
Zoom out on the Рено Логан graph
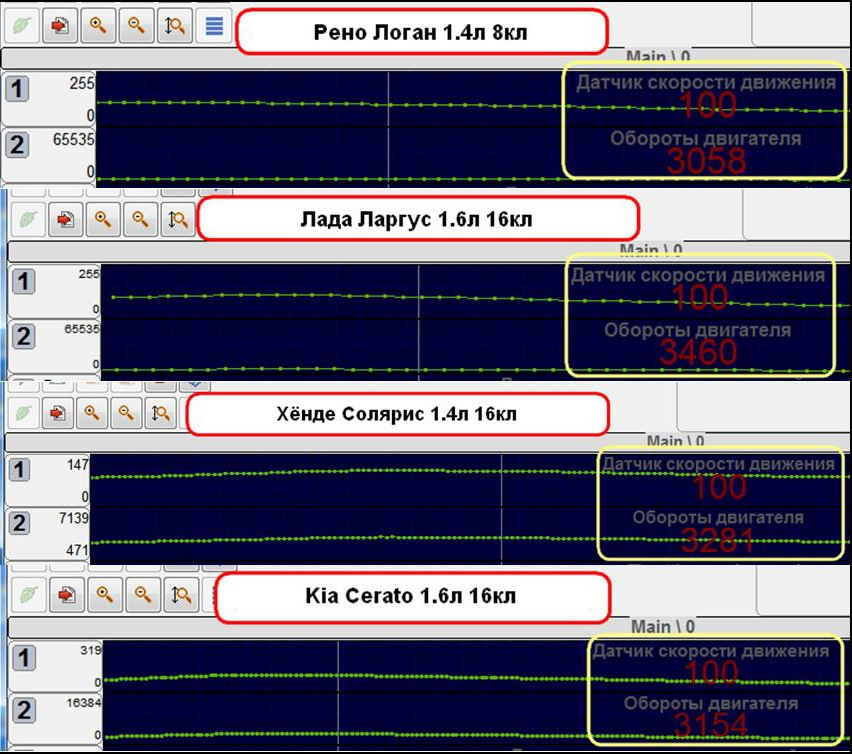(x=136, y=25)
